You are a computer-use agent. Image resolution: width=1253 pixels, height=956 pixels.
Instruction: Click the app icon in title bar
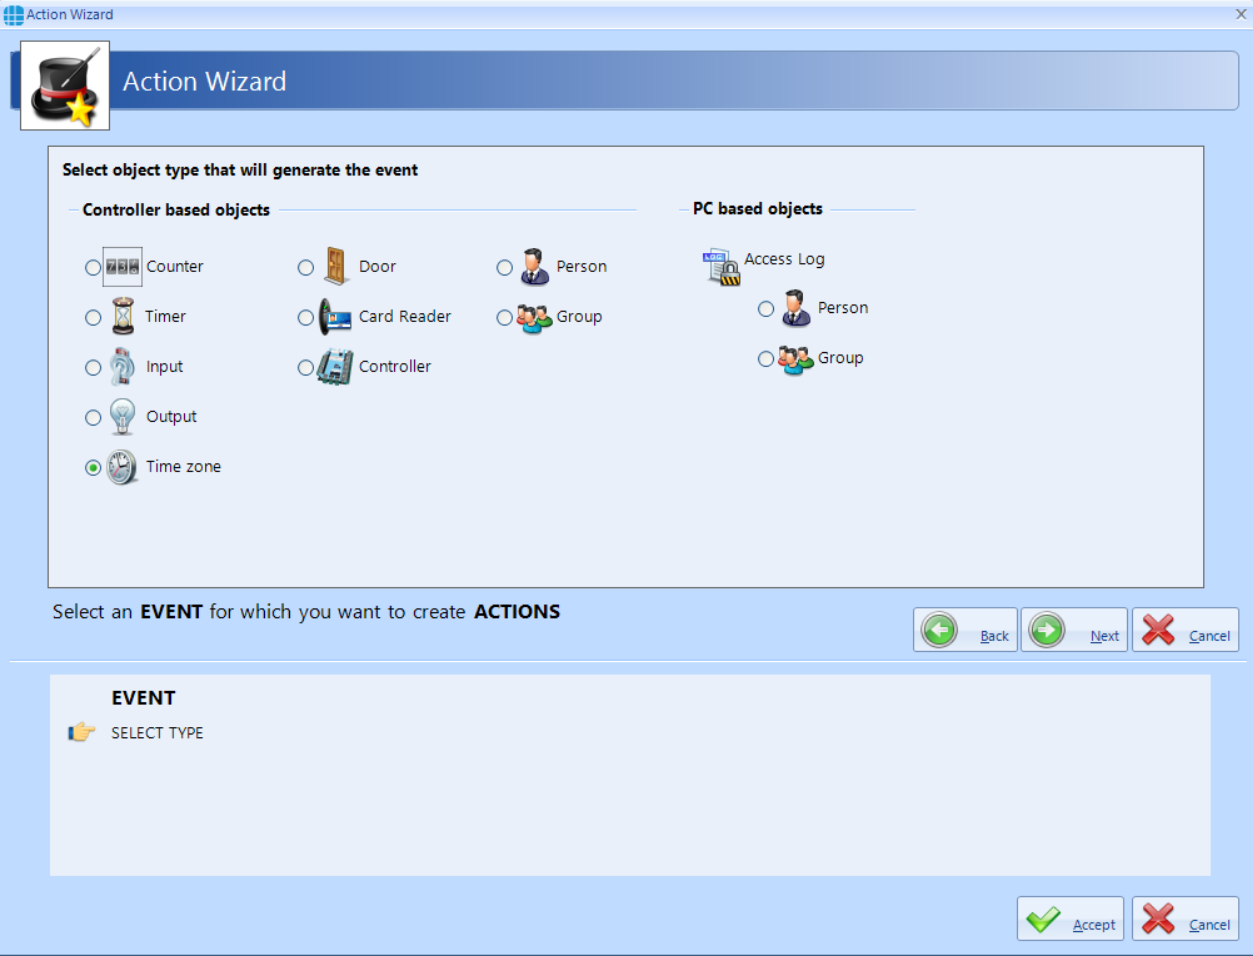13,14
